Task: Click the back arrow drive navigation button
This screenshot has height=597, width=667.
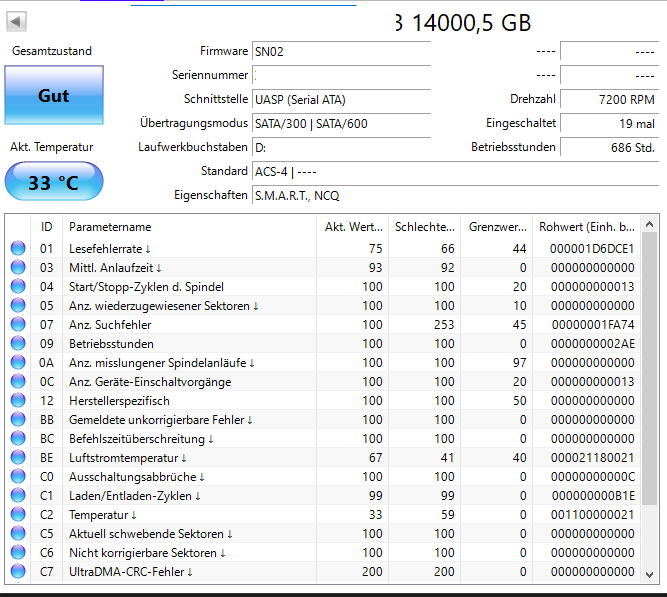Action: 16,21
